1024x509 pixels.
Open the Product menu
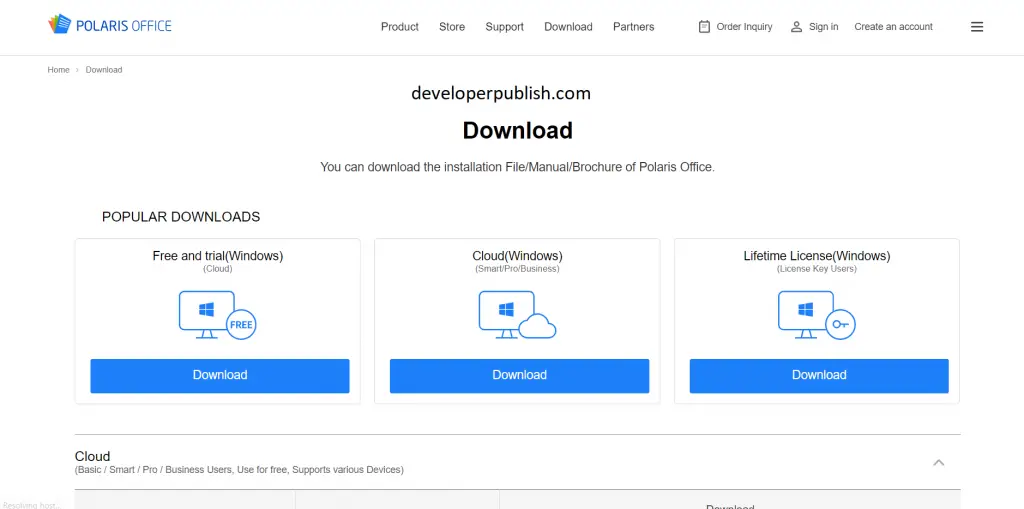[x=400, y=27]
